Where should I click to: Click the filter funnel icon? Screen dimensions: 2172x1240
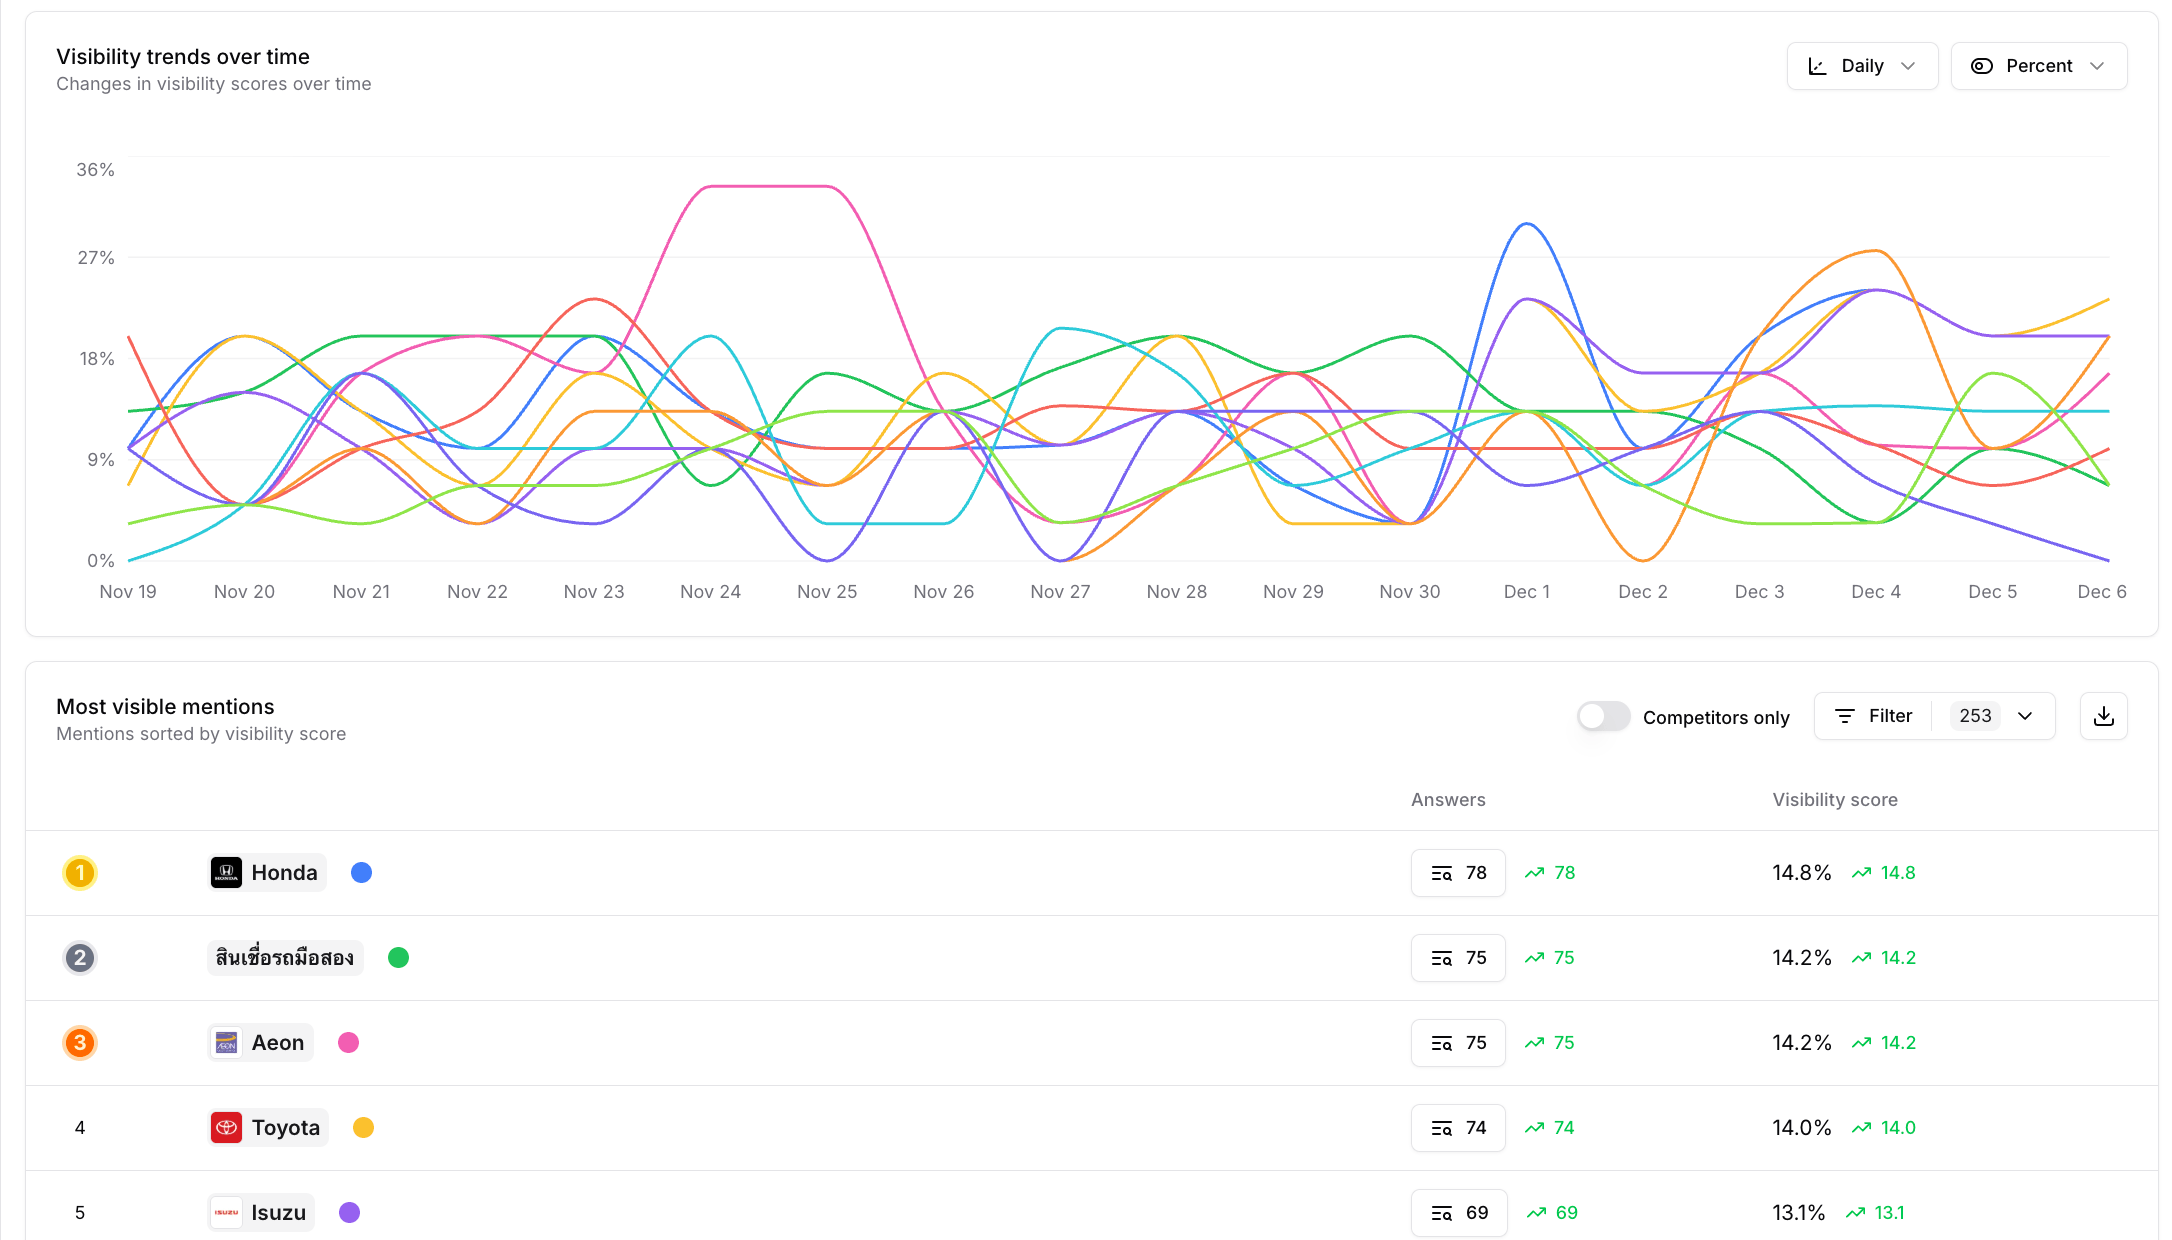(1846, 716)
